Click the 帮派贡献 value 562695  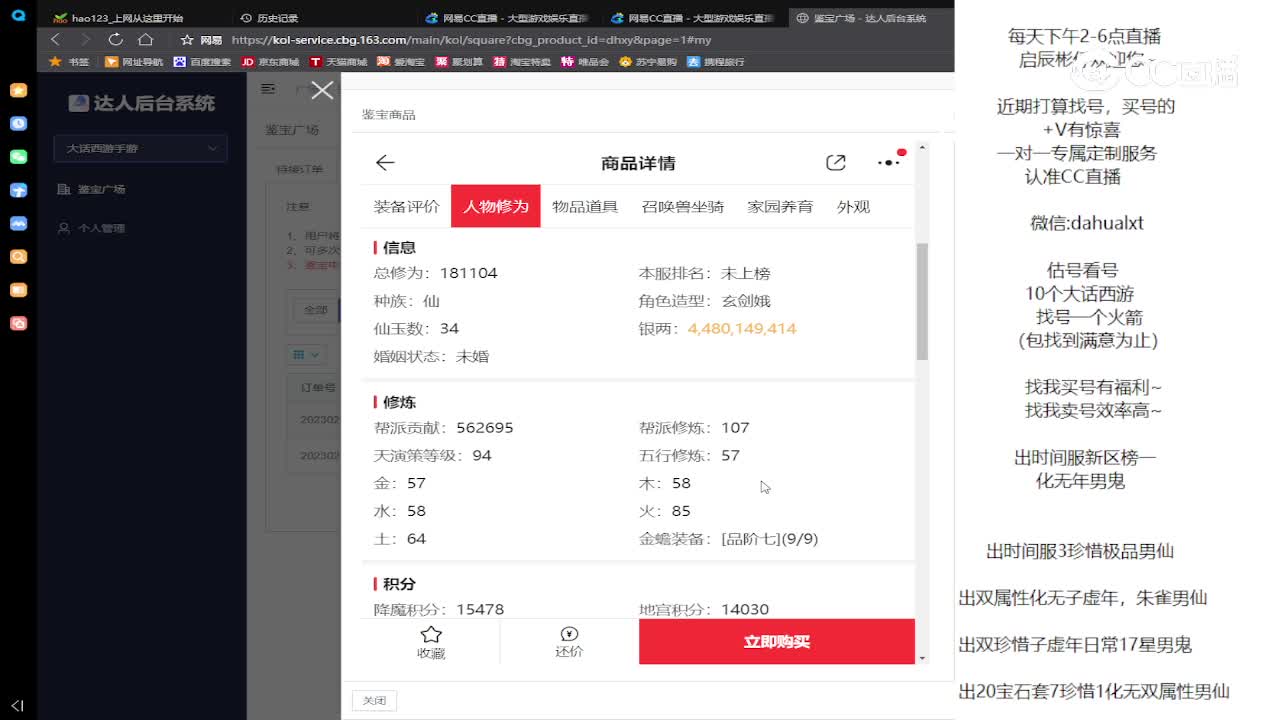click(485, 428)
